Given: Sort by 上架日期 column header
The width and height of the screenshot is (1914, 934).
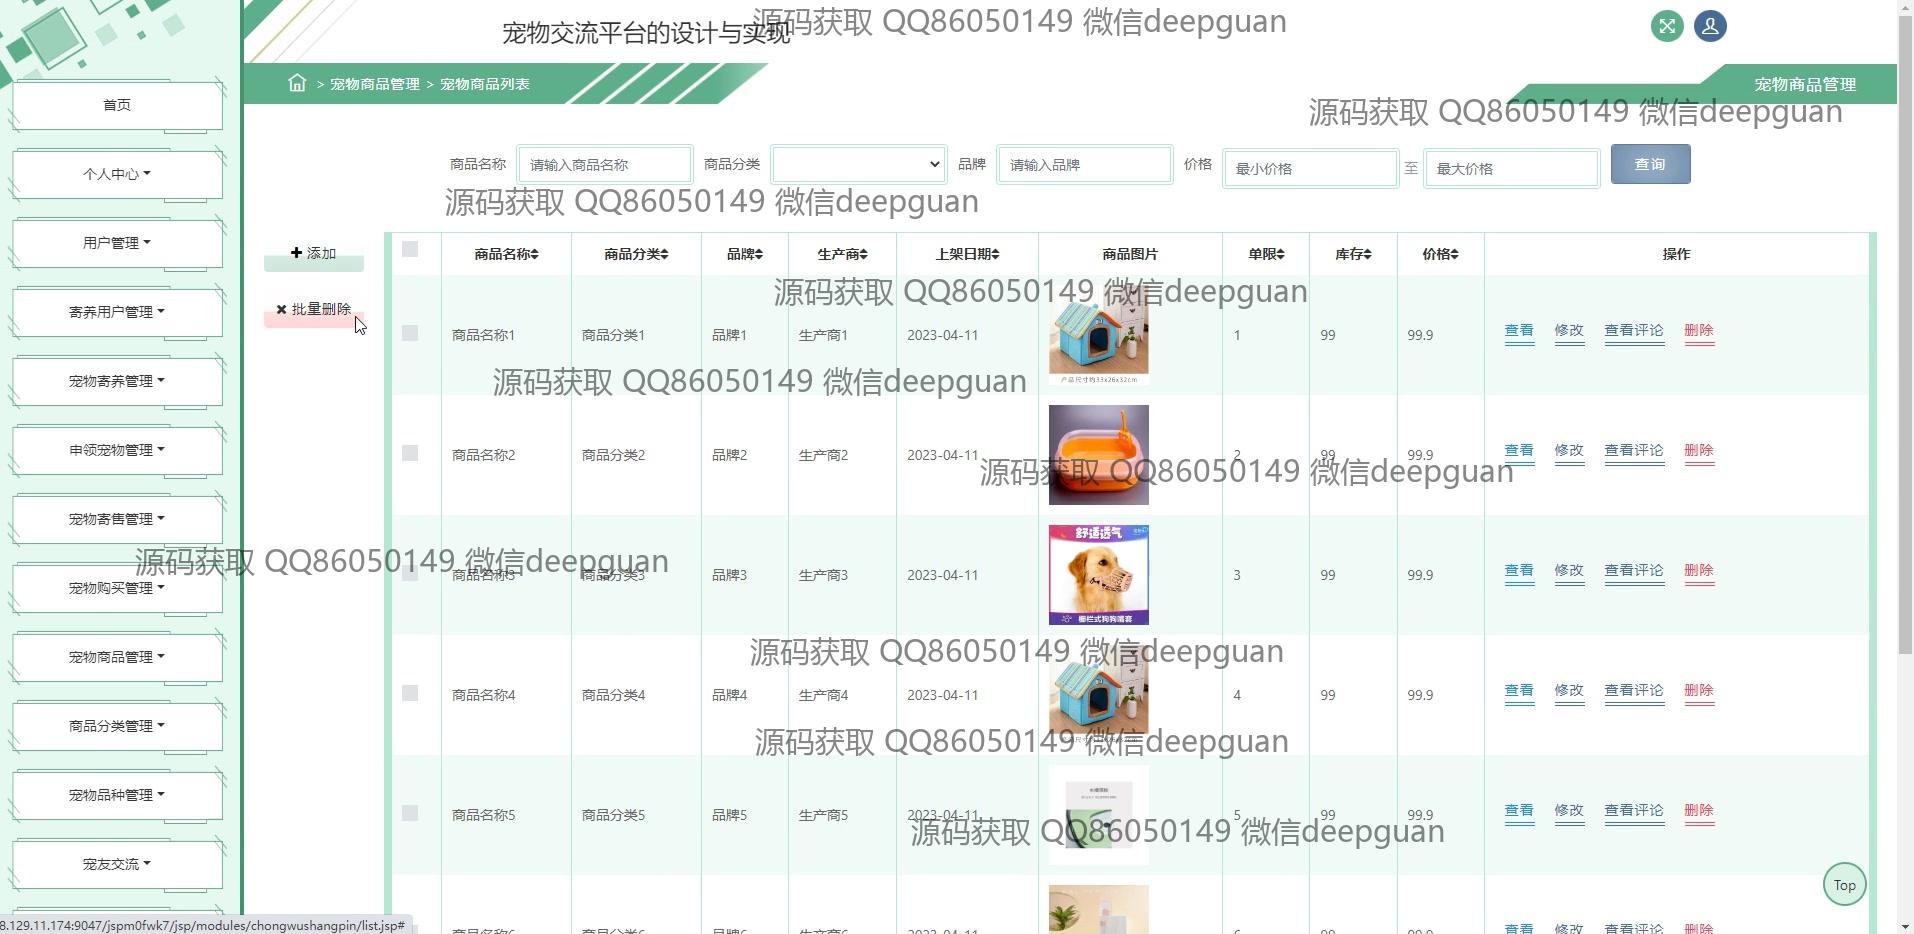Looking at the screenshot, I should click(x=967, y=255).
